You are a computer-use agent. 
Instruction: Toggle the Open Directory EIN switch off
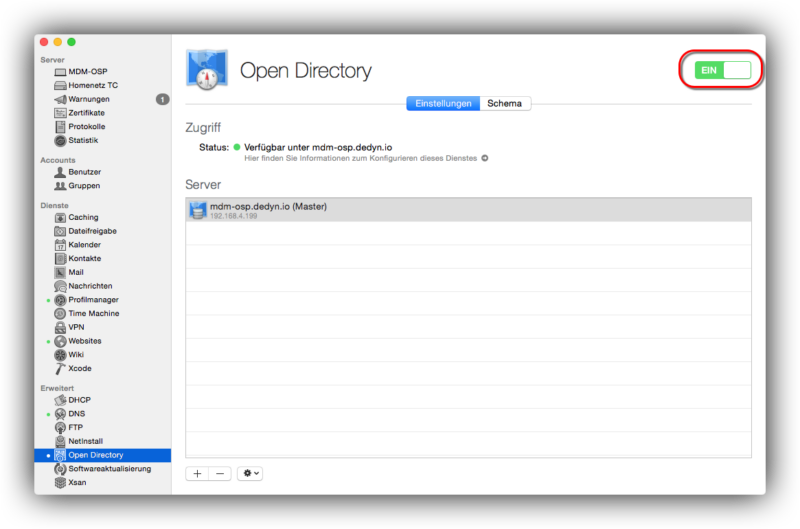[722, 71]
